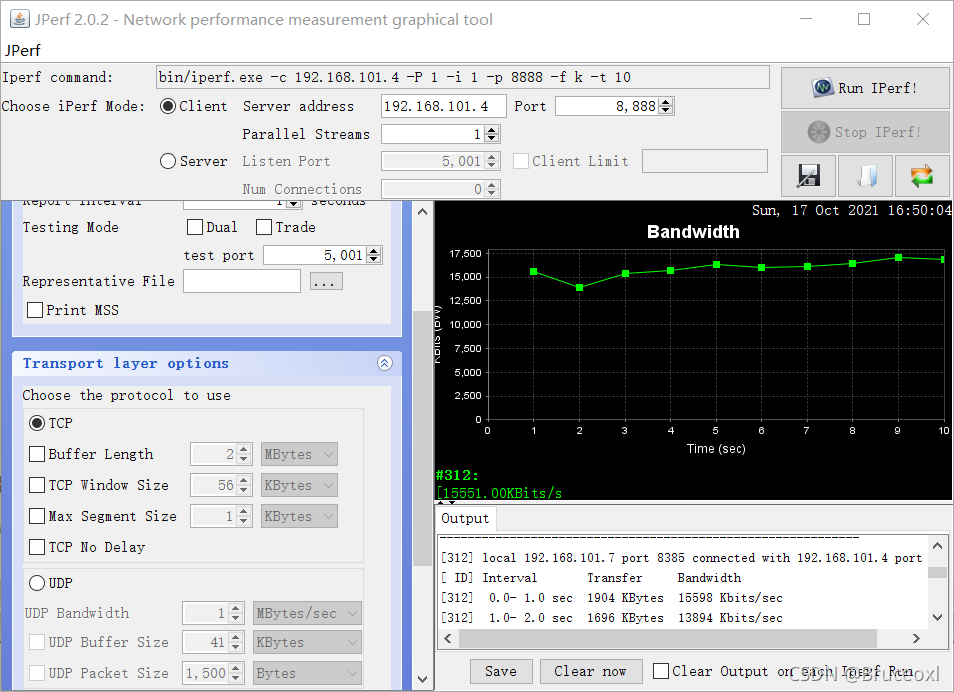Open UDP Buffer Size KBytes dropdown
954x692 pixels.
pos(307,642)
